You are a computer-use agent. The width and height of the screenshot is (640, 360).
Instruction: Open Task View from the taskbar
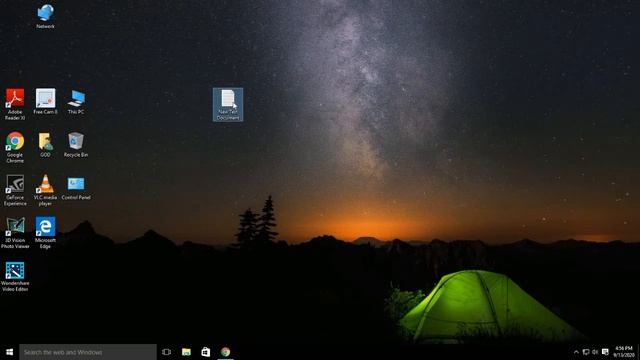[166, 352]
